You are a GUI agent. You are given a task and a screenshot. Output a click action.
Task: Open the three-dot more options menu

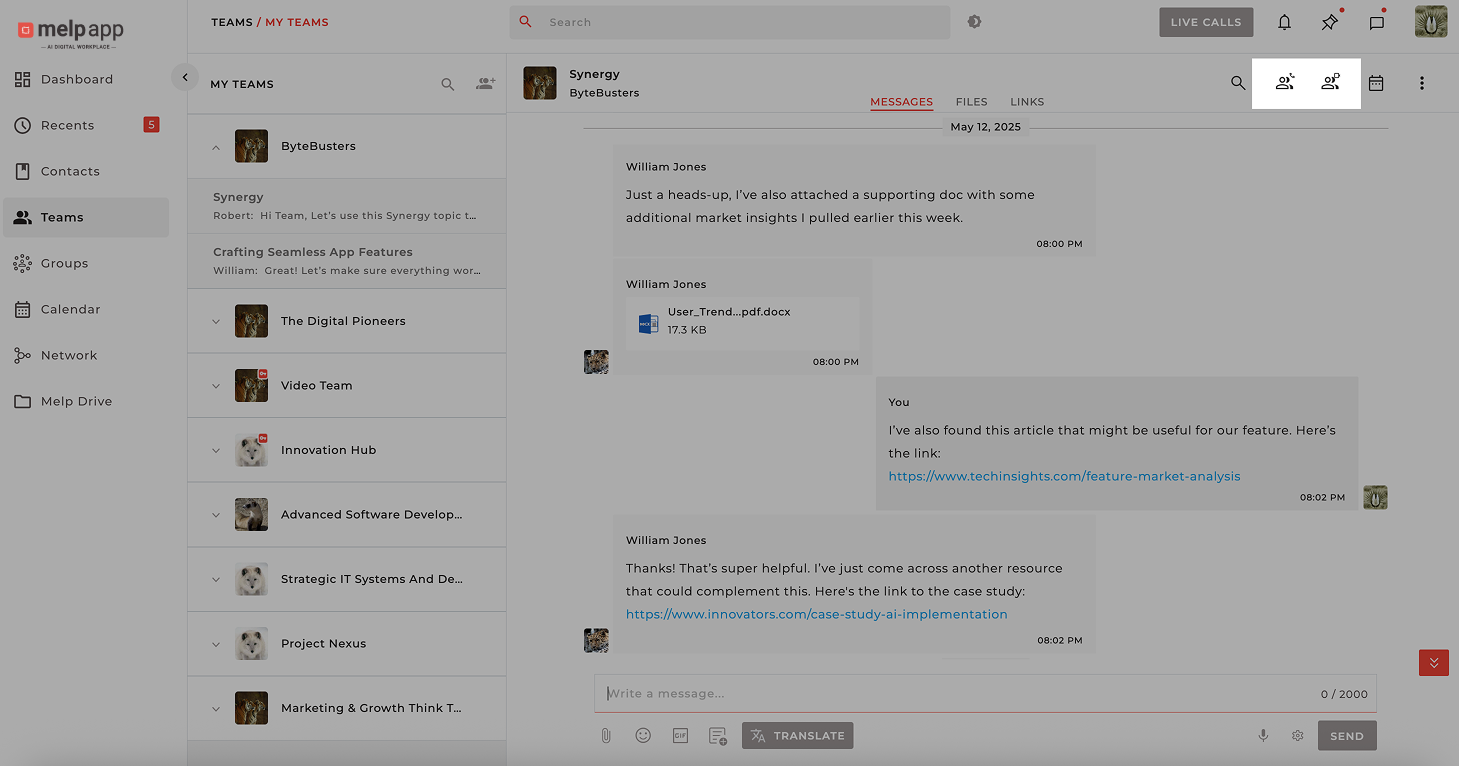[1421, 84]
